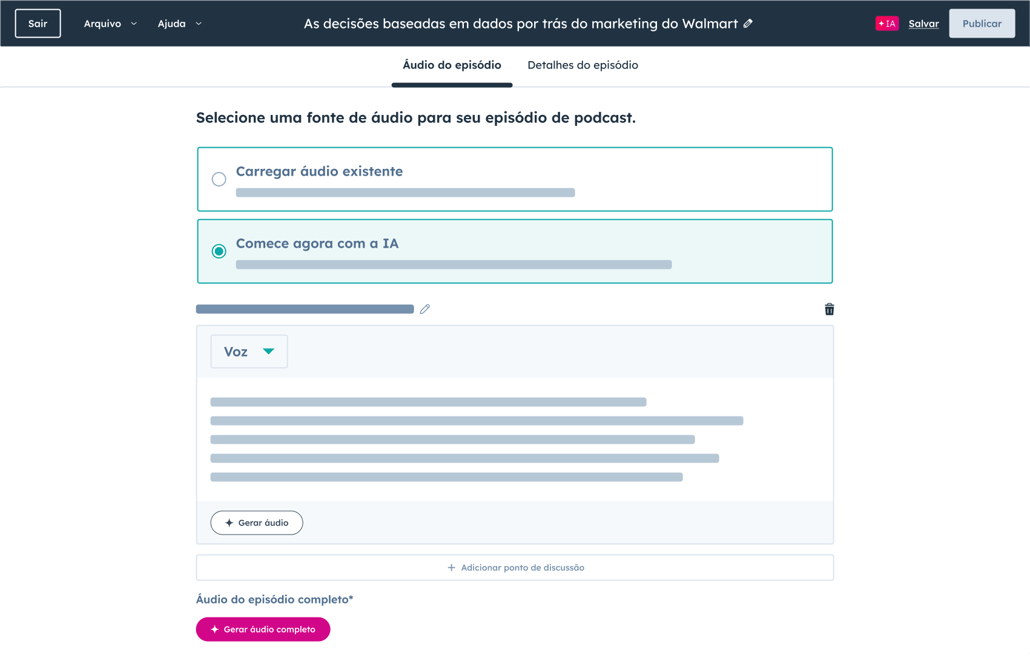The height and width of the screenshot is (661, 1030).
Task: Click plus icon for Adicionar ponto de discussão
Action: (451, 568)
